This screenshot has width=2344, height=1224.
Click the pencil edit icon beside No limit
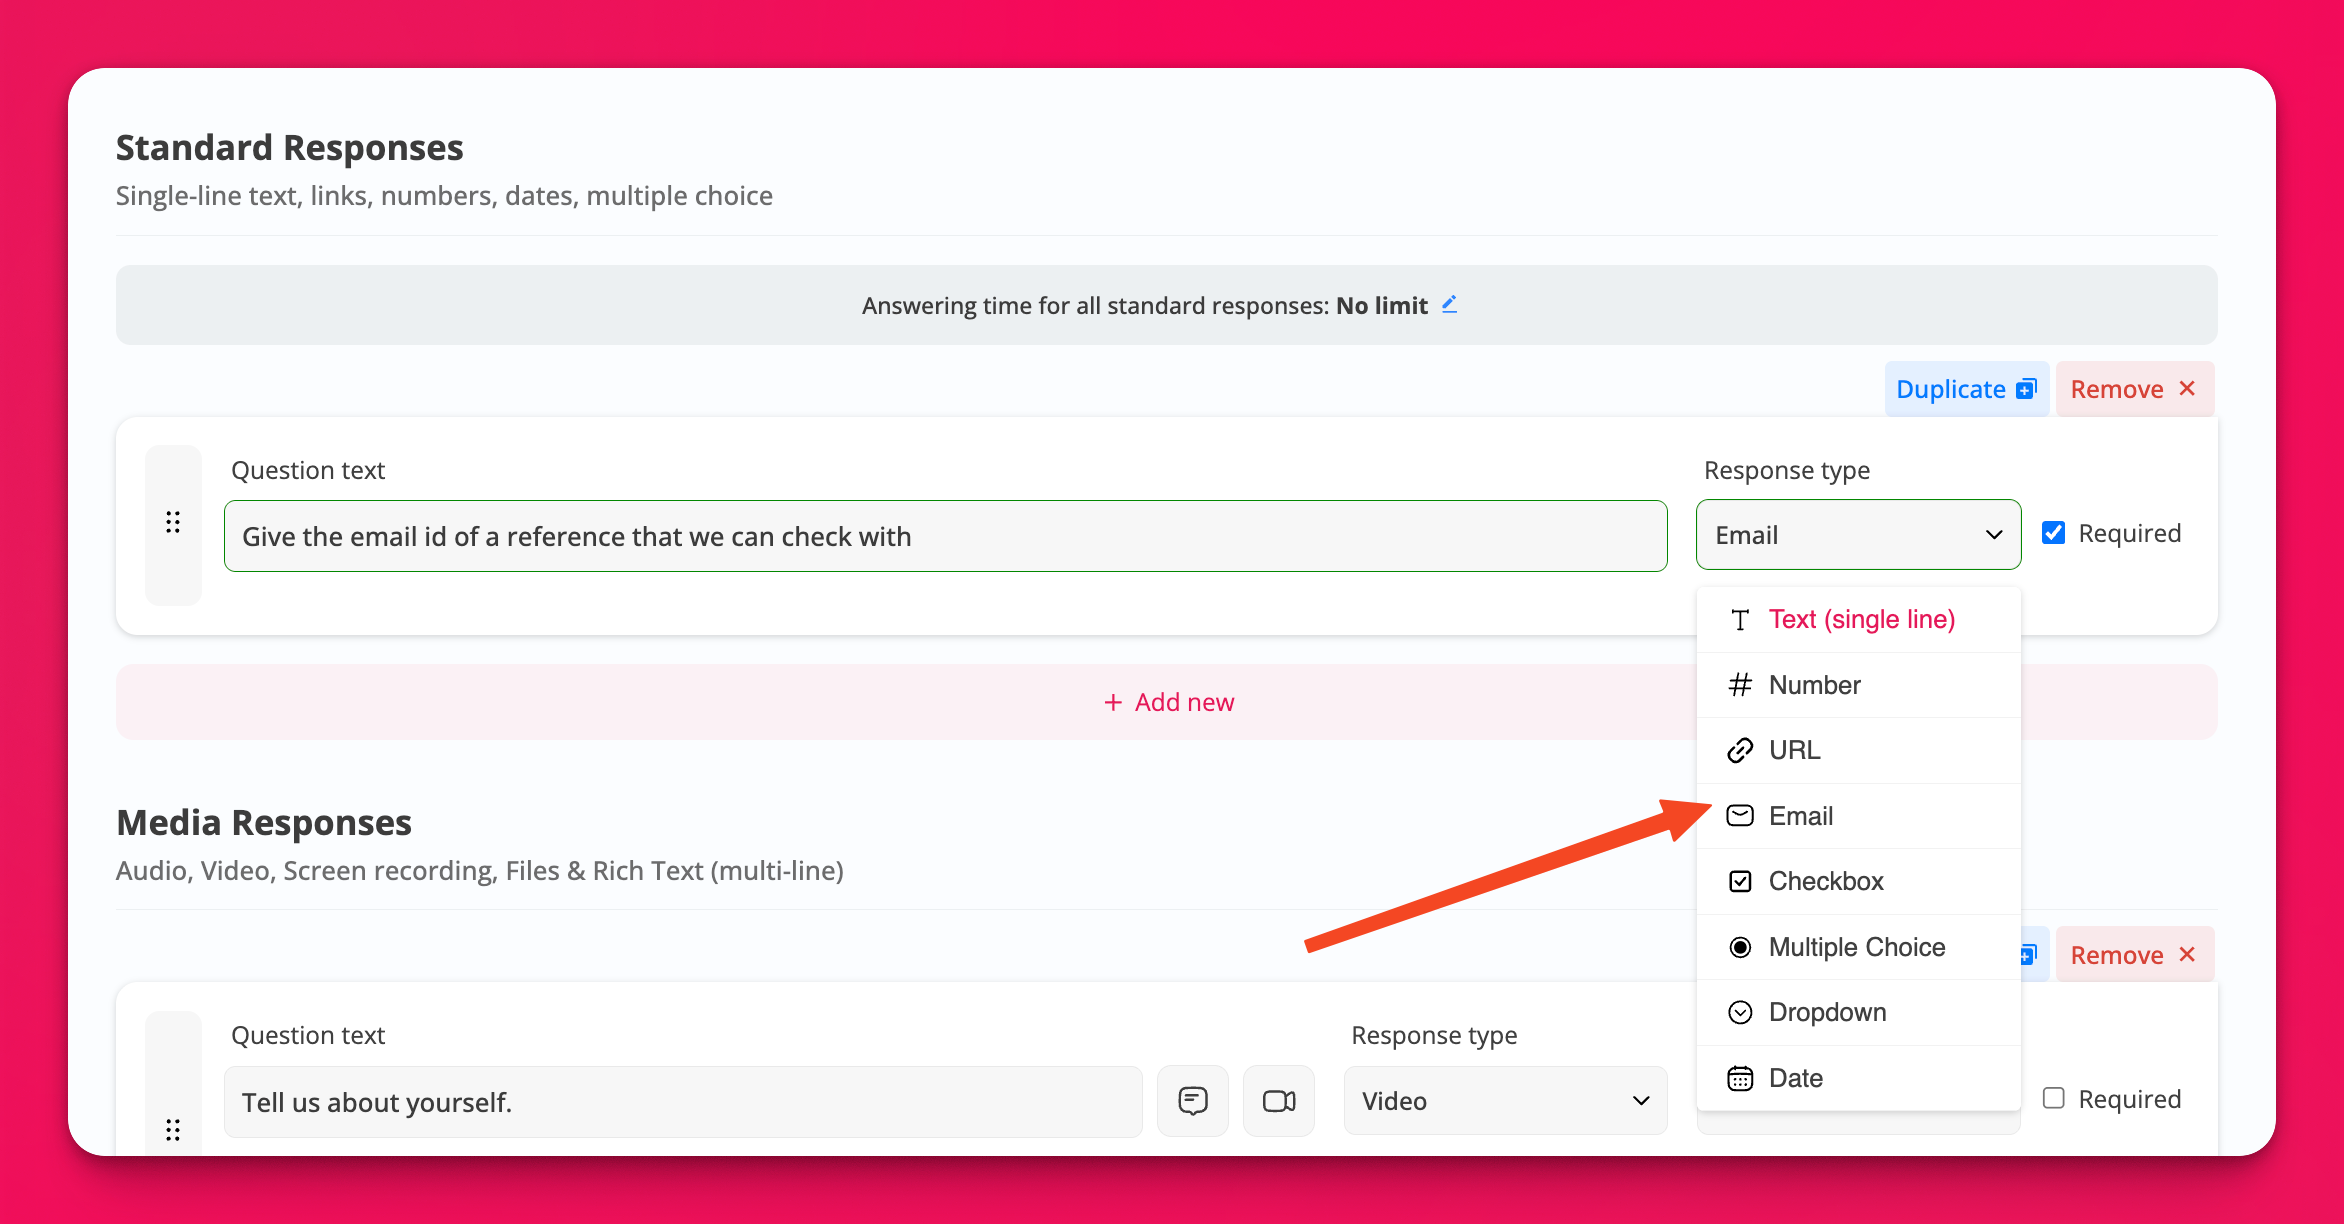[x=1449, y=305]
